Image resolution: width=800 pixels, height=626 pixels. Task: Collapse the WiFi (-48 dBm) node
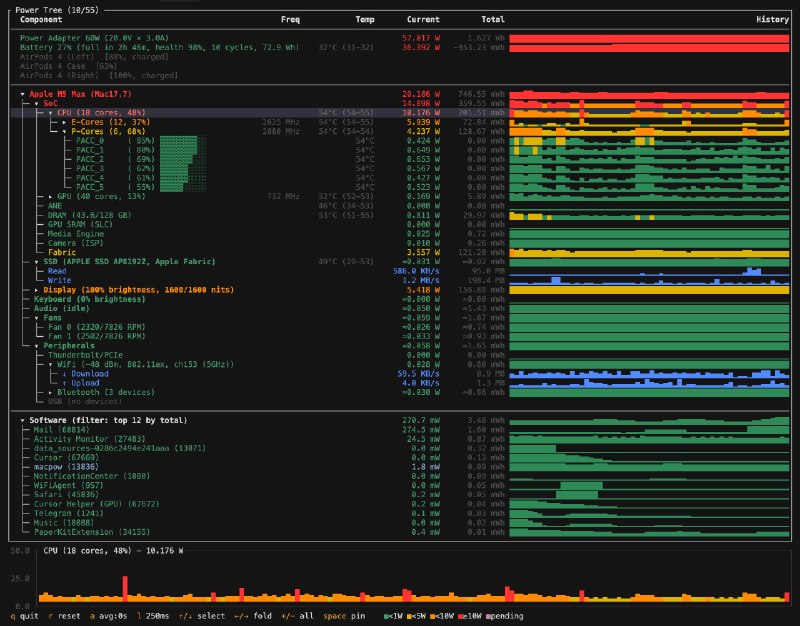point(51,364)
